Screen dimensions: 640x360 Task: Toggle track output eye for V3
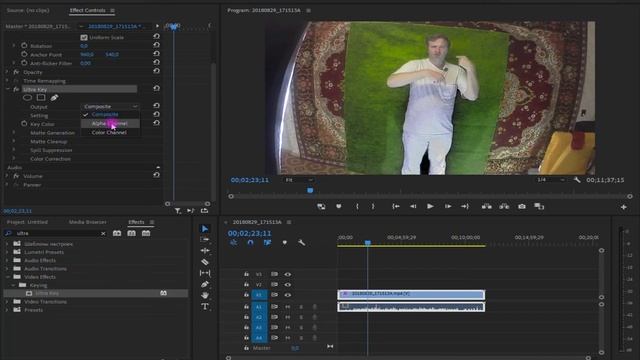[288, 274]
